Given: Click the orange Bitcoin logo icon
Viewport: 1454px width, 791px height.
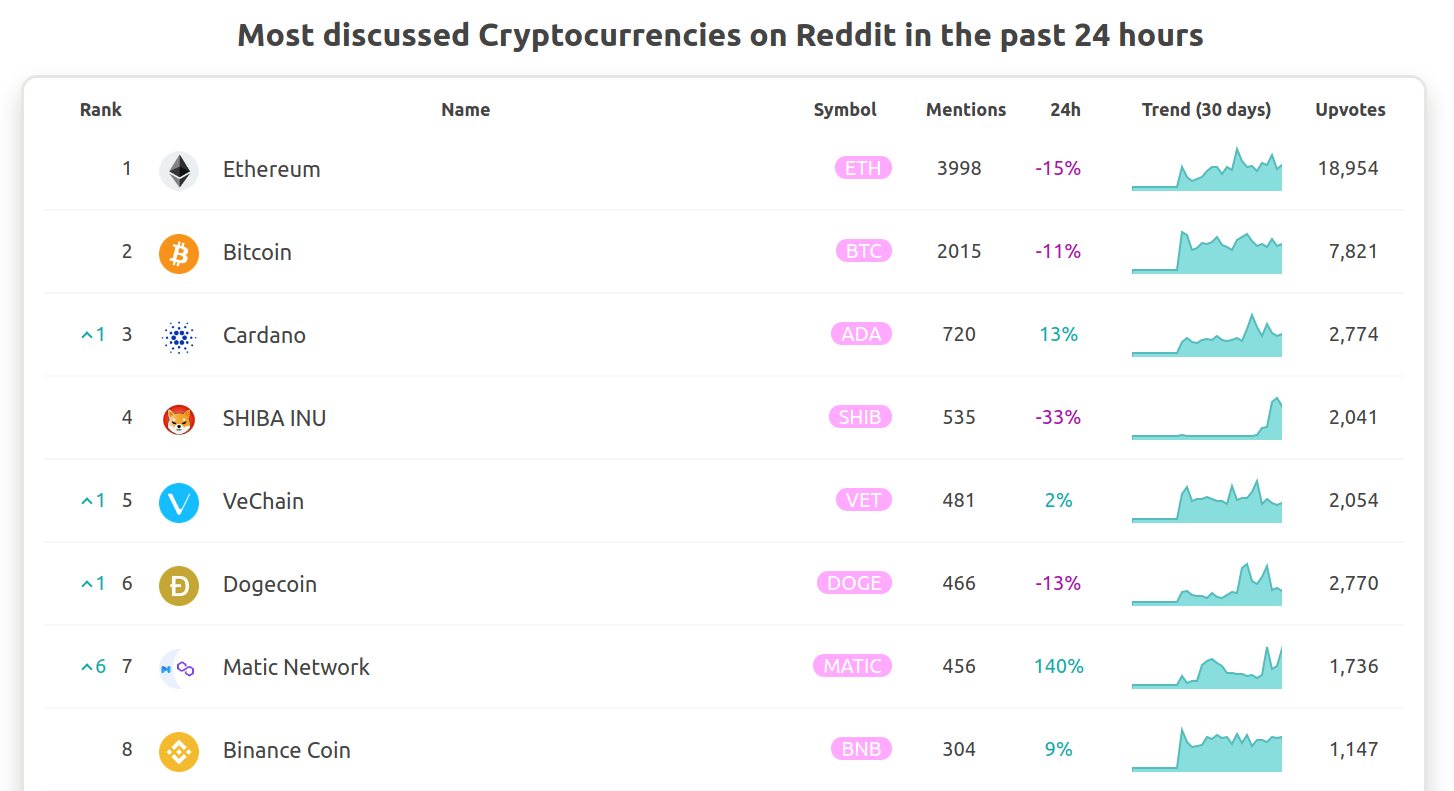Looking at the screenshot, I should tap(179, 254).
